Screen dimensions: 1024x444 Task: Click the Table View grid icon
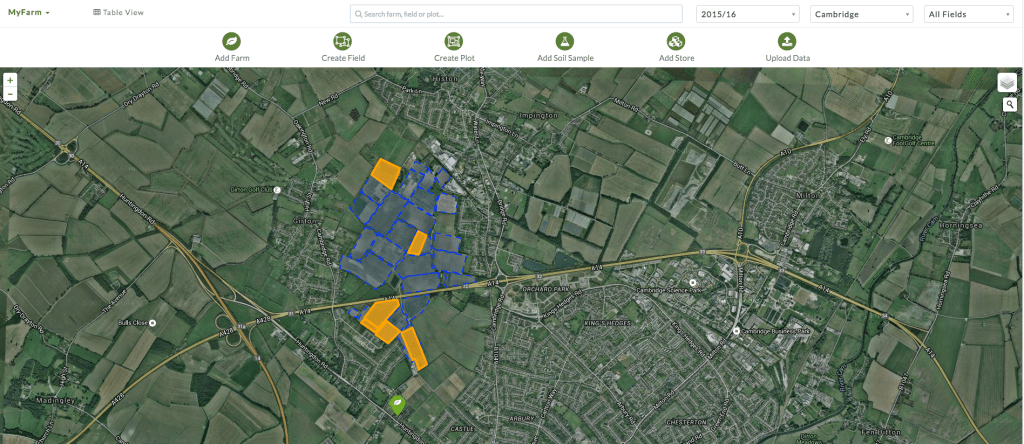tap(97, 12)
